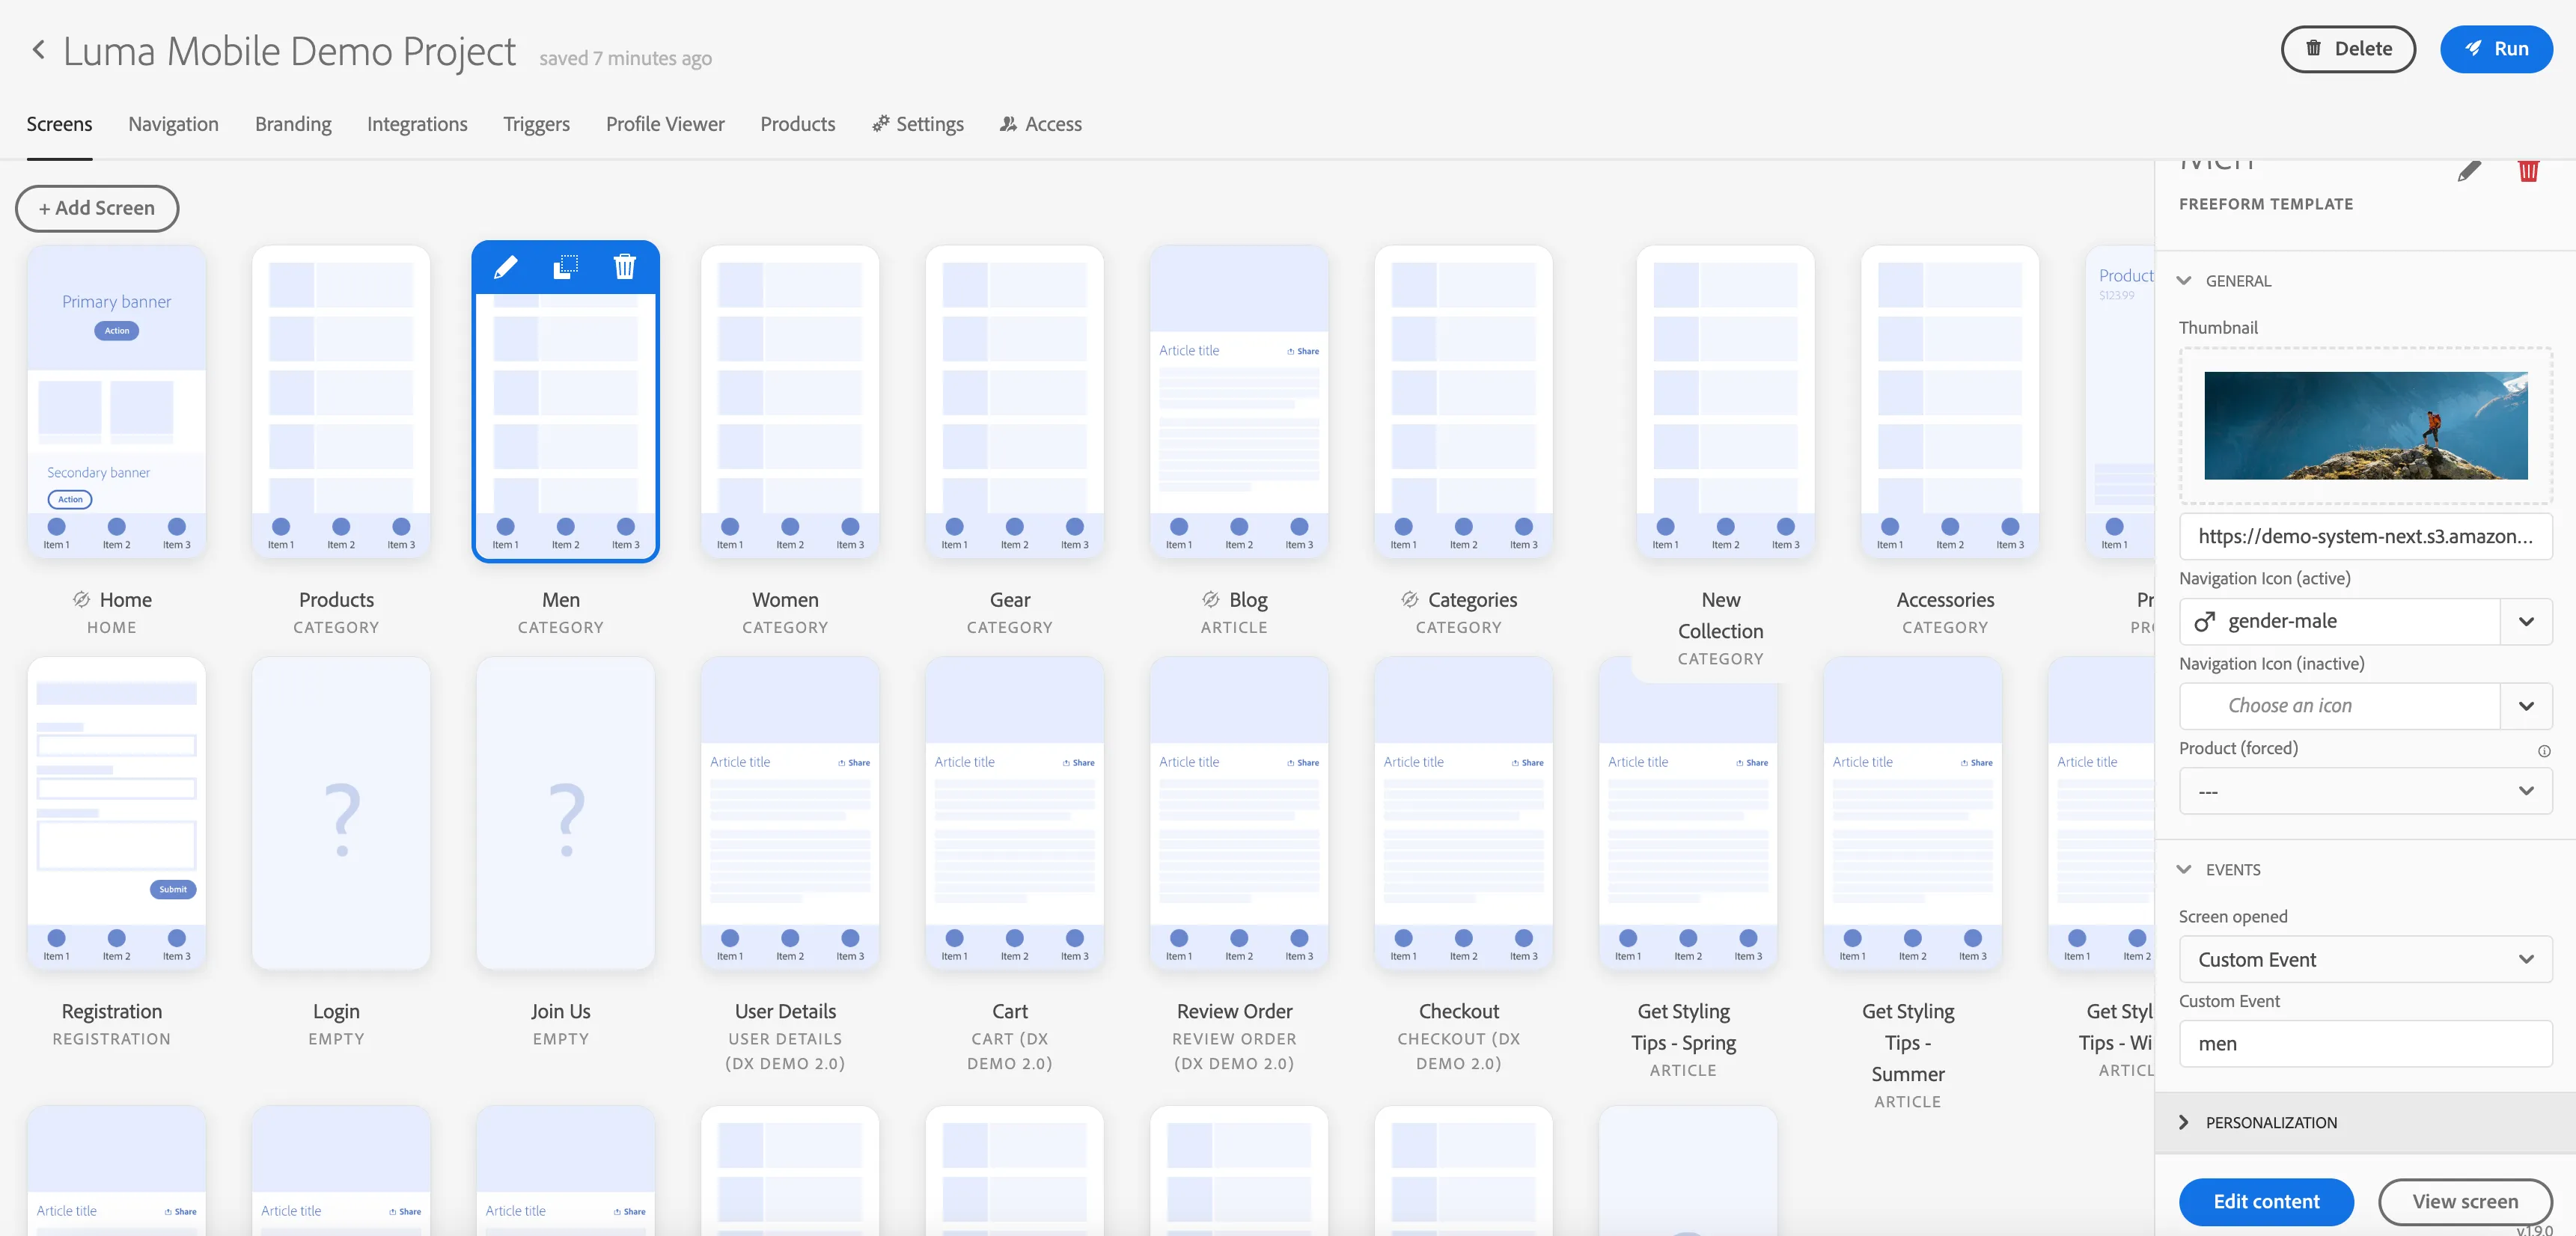Image resolution: width=2576 pixels, height=1236 pixels.
Task: Switch to the Branding tab
Action: [x=293, y=124]
